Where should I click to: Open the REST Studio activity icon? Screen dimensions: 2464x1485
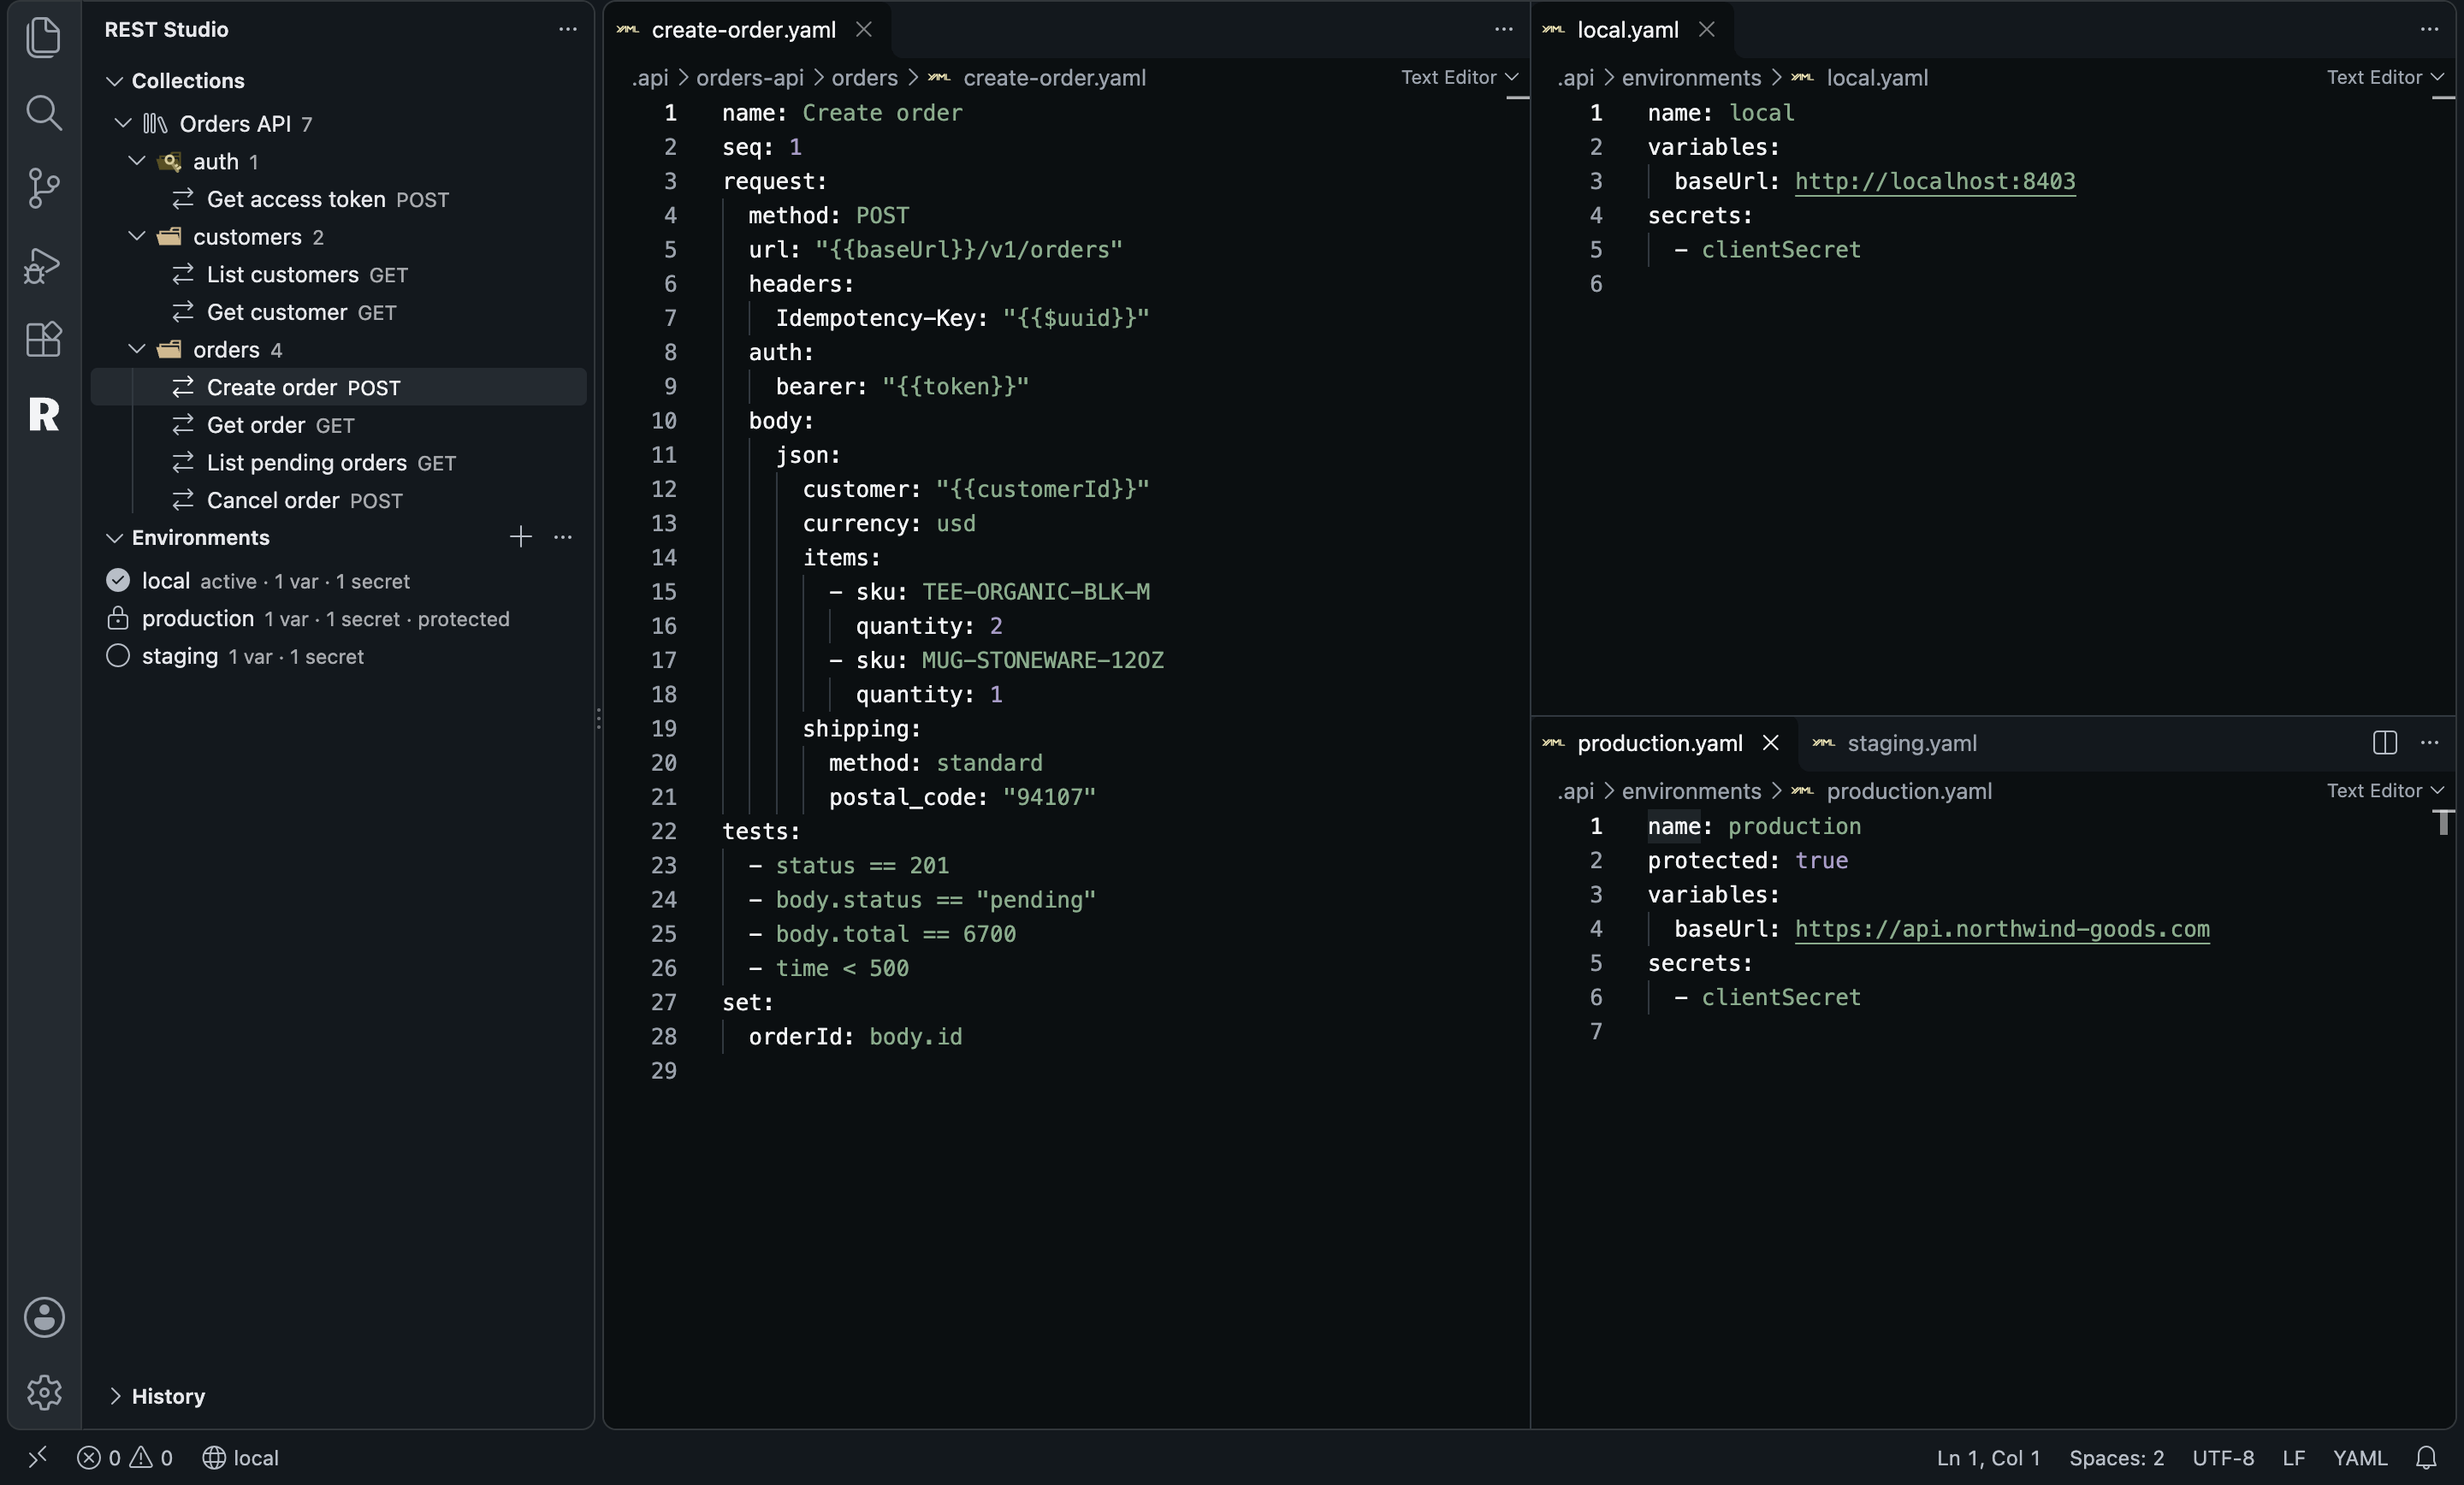43,414
